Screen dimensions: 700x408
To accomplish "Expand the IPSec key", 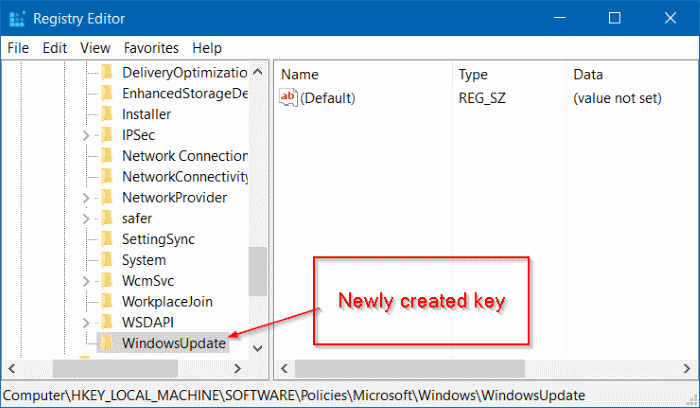I will tap(86, 135).
